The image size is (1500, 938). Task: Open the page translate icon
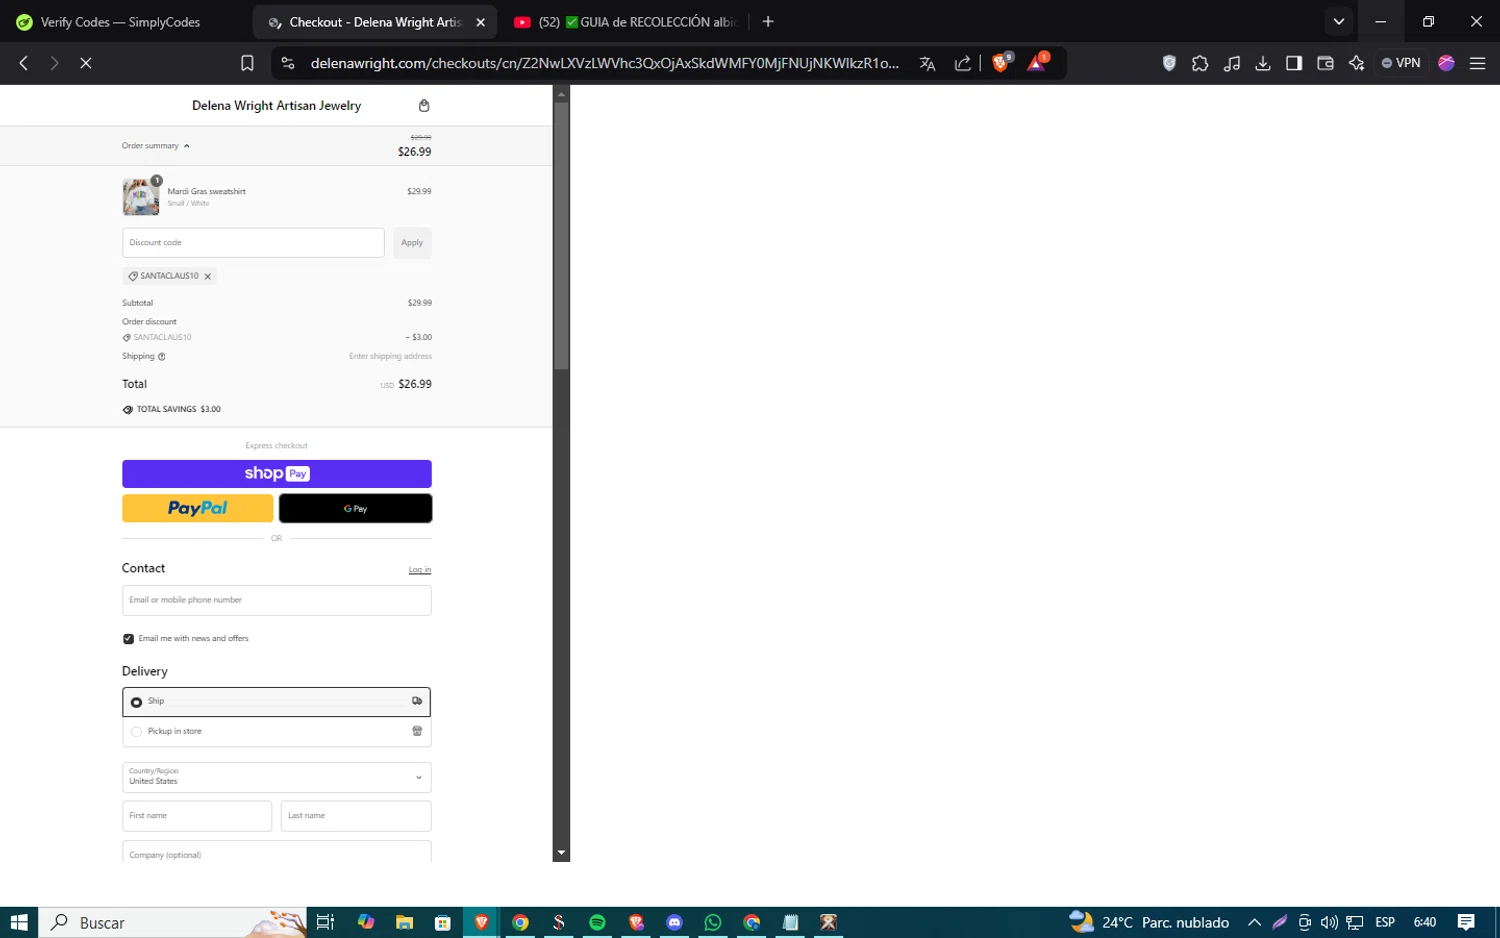928,63
